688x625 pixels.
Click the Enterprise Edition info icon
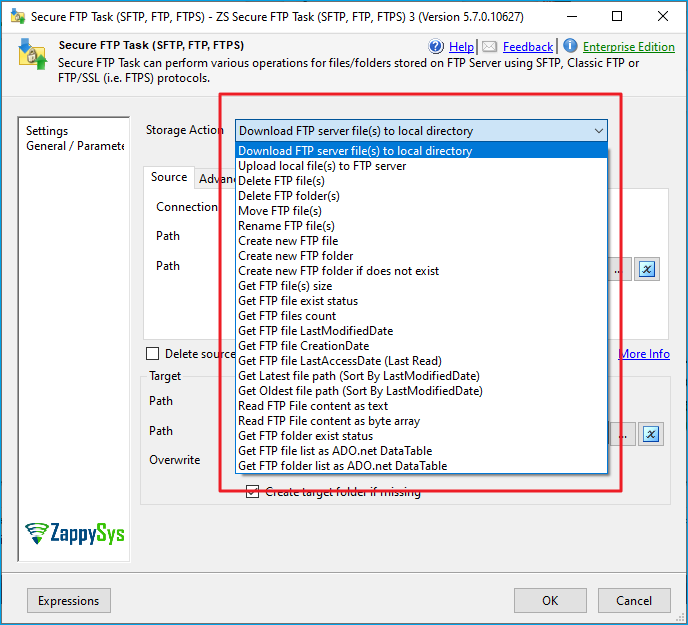(x=570, y=46)
